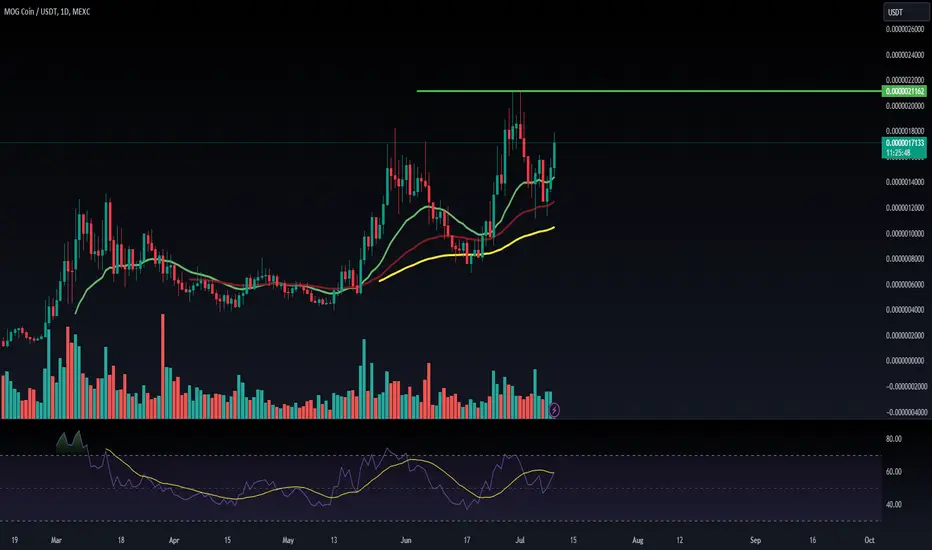The height and width of the screenshot is (550, 932).
Task: Click the Jun date label
Action: point(406,540)
